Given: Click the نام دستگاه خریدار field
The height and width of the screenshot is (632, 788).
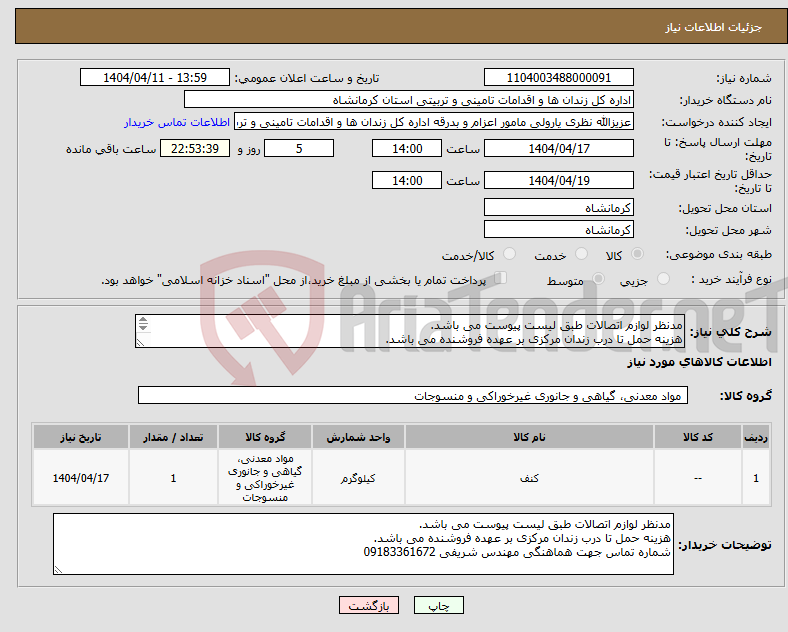Looking at the screenshot, I should (409, 99).
